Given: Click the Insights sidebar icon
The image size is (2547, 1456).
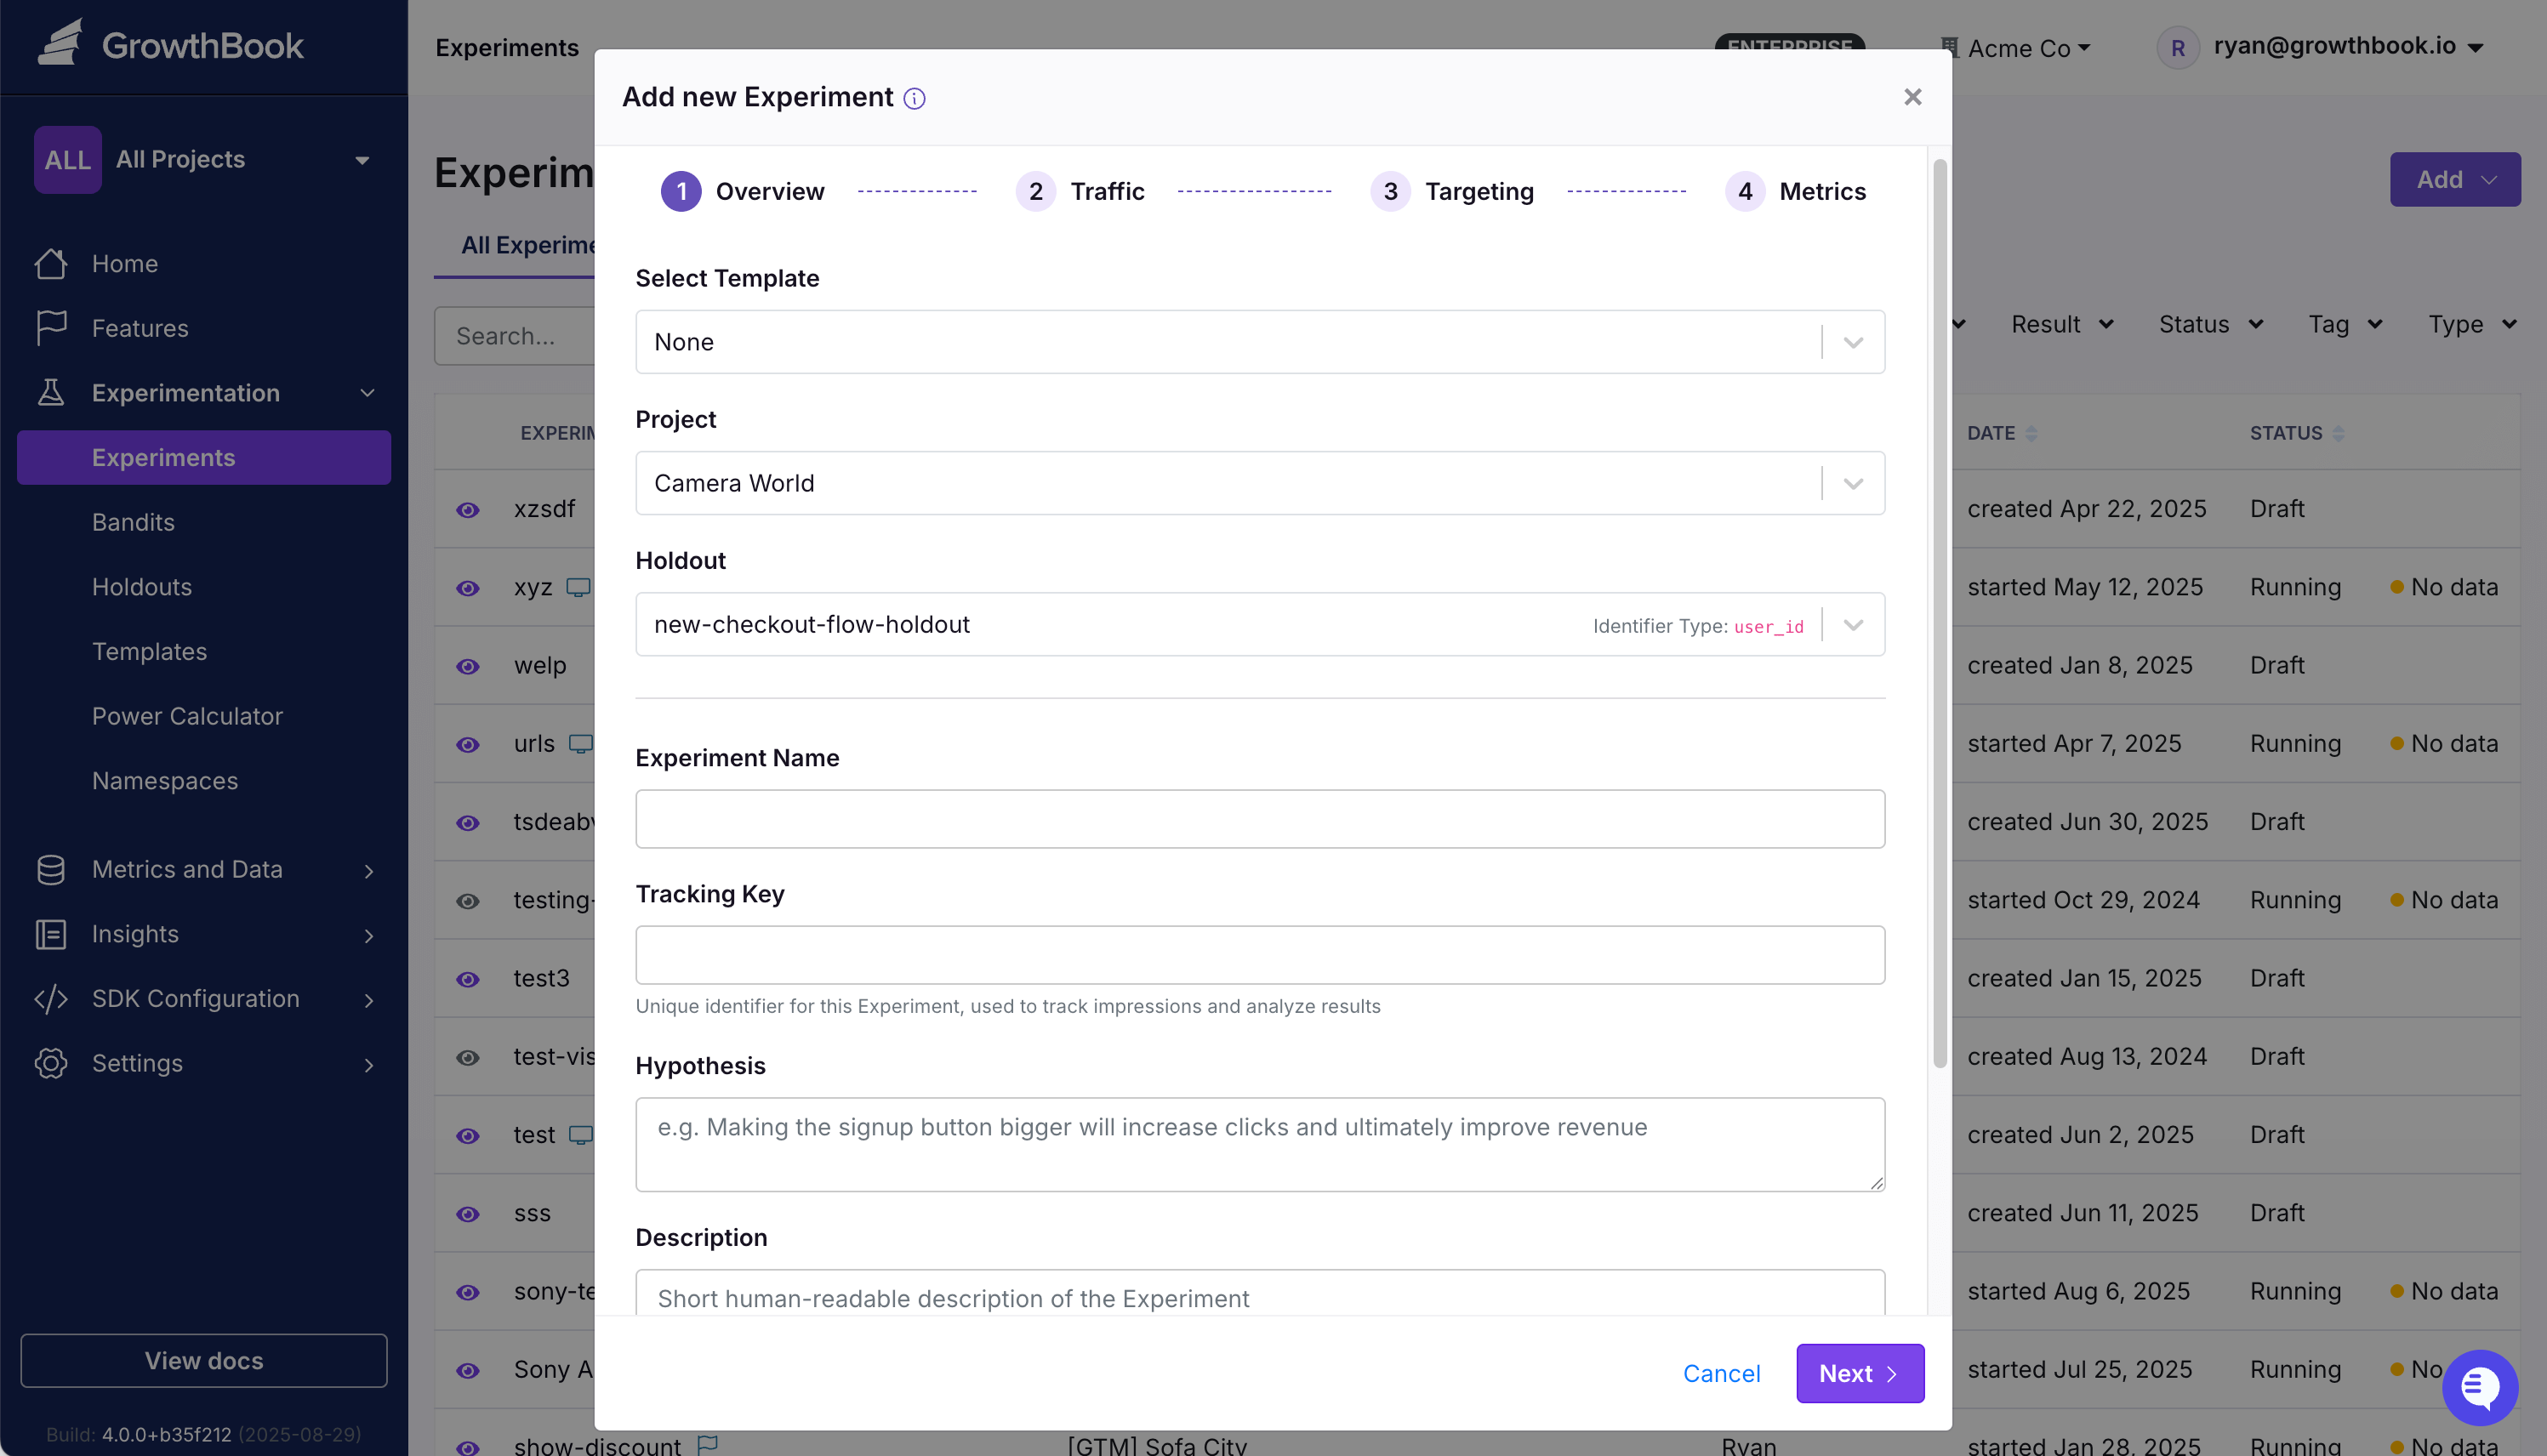Looking at the screenshot, I should coord(51,934).
